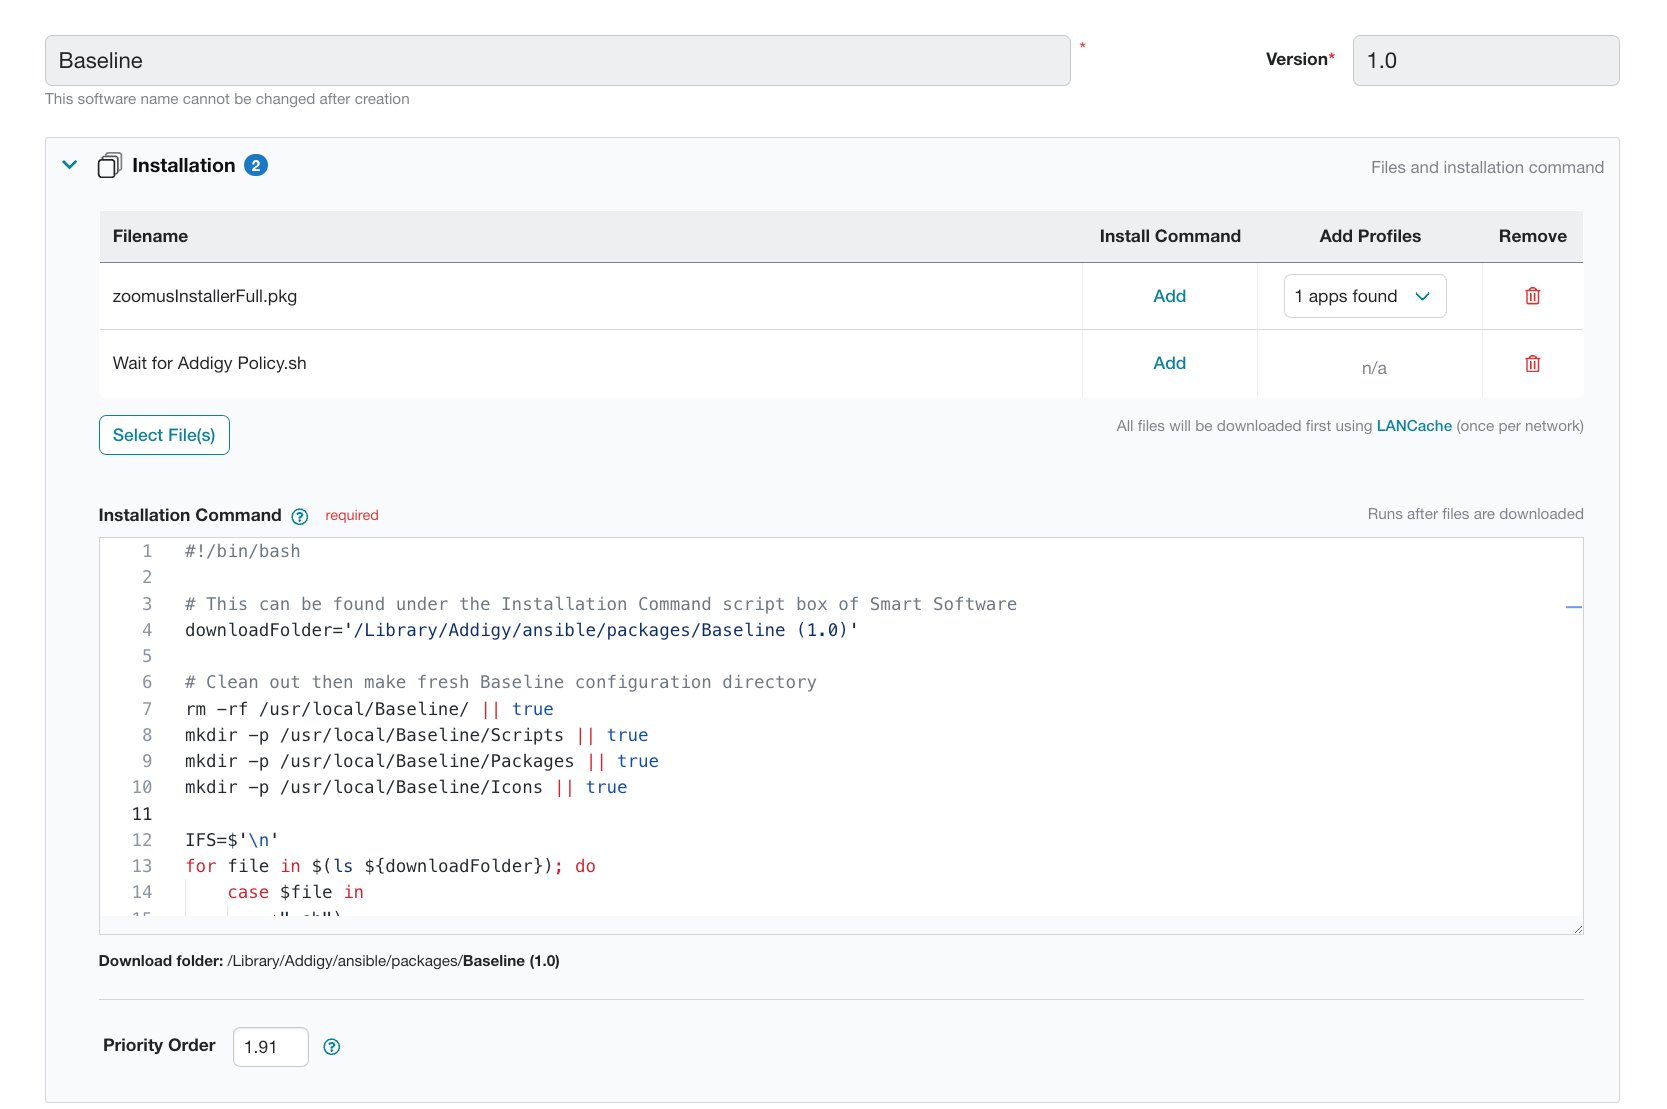The width and height of the screenshot is (1667, 1109).
Task: Click the '#!/bin/bash' line in editor
Action: pos(242,551)
